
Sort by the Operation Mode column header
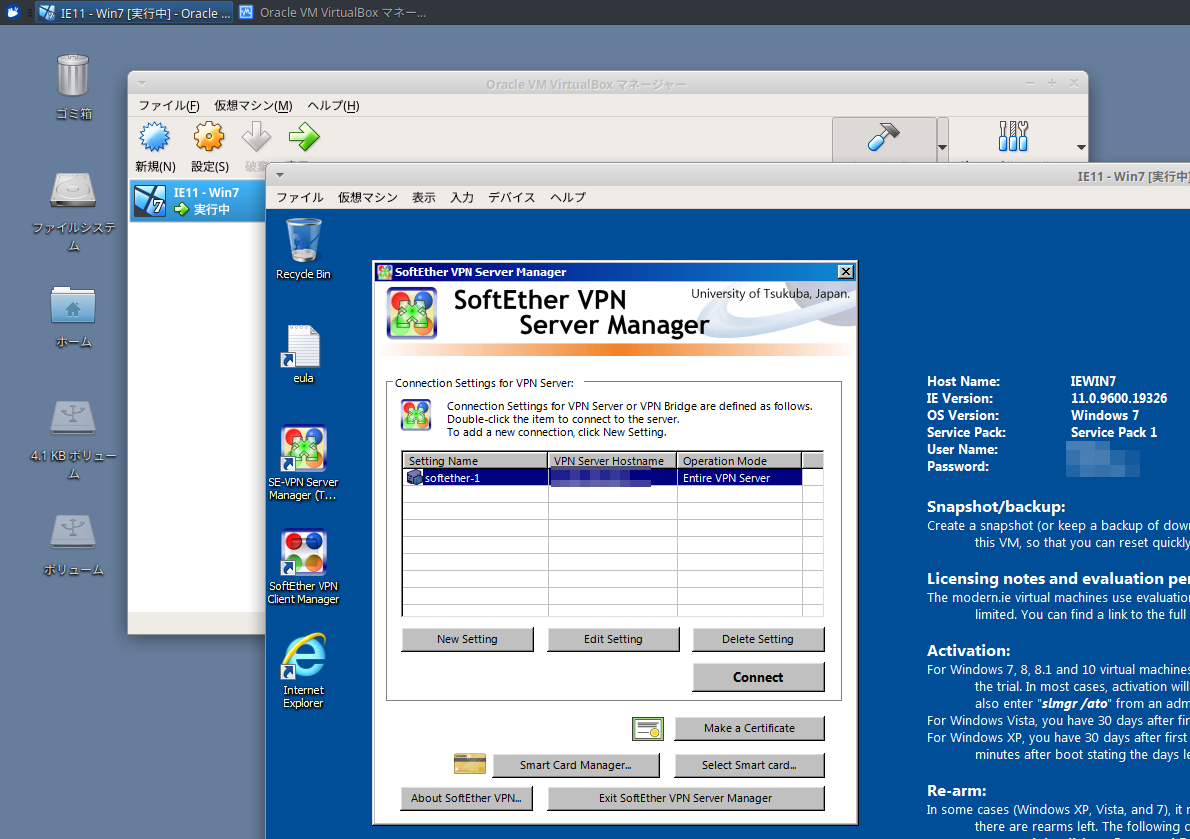point(738,460)
